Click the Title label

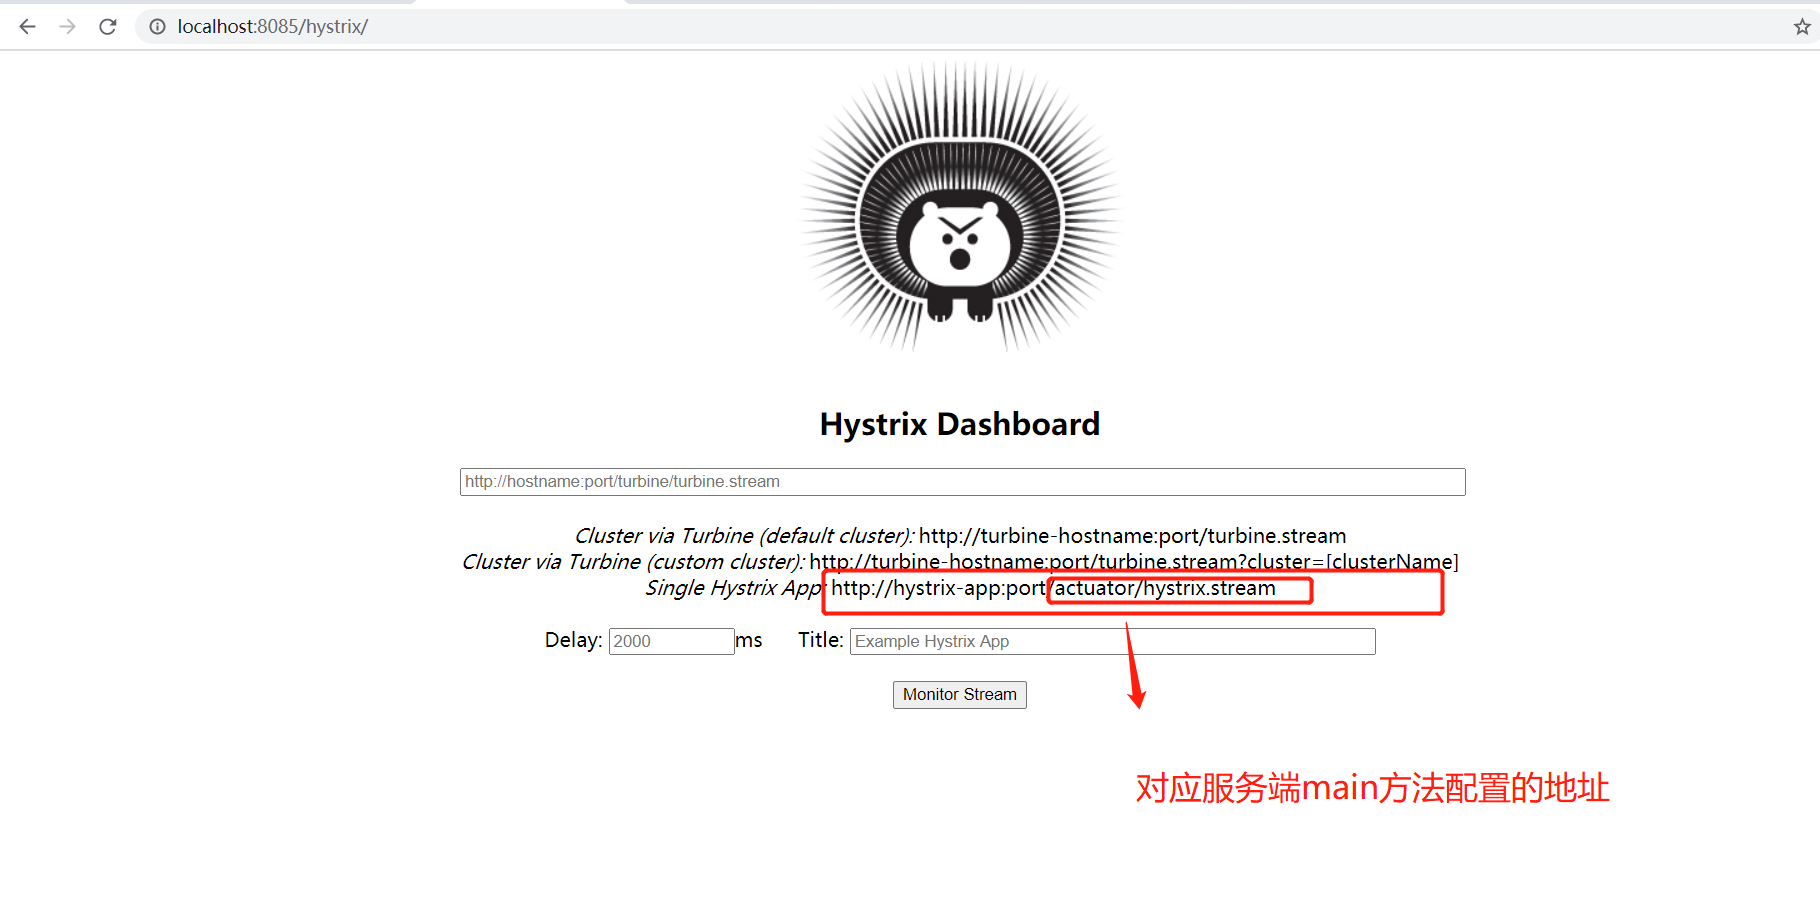tap(821, 640)
